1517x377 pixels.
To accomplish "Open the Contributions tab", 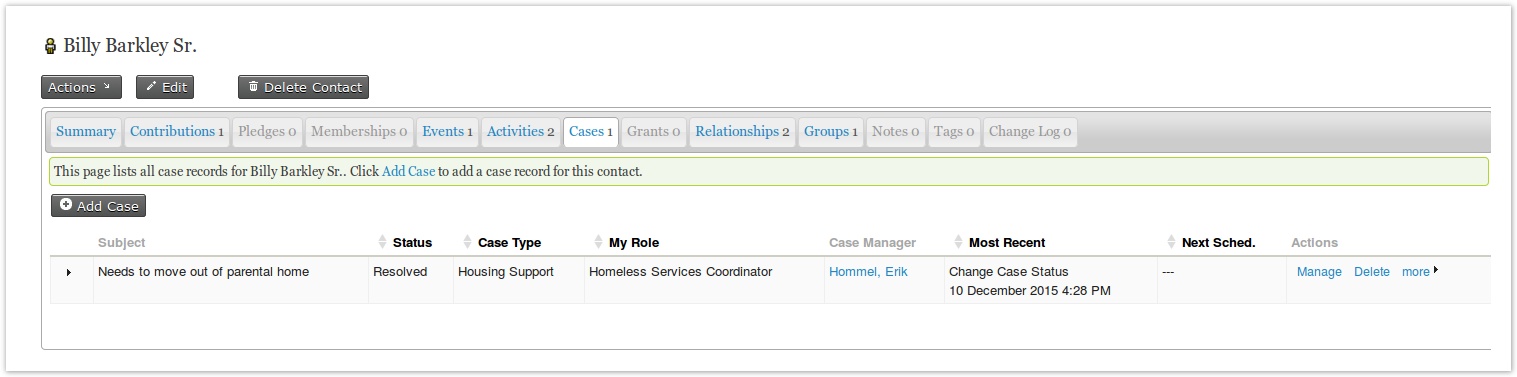I will click(177, 131).
